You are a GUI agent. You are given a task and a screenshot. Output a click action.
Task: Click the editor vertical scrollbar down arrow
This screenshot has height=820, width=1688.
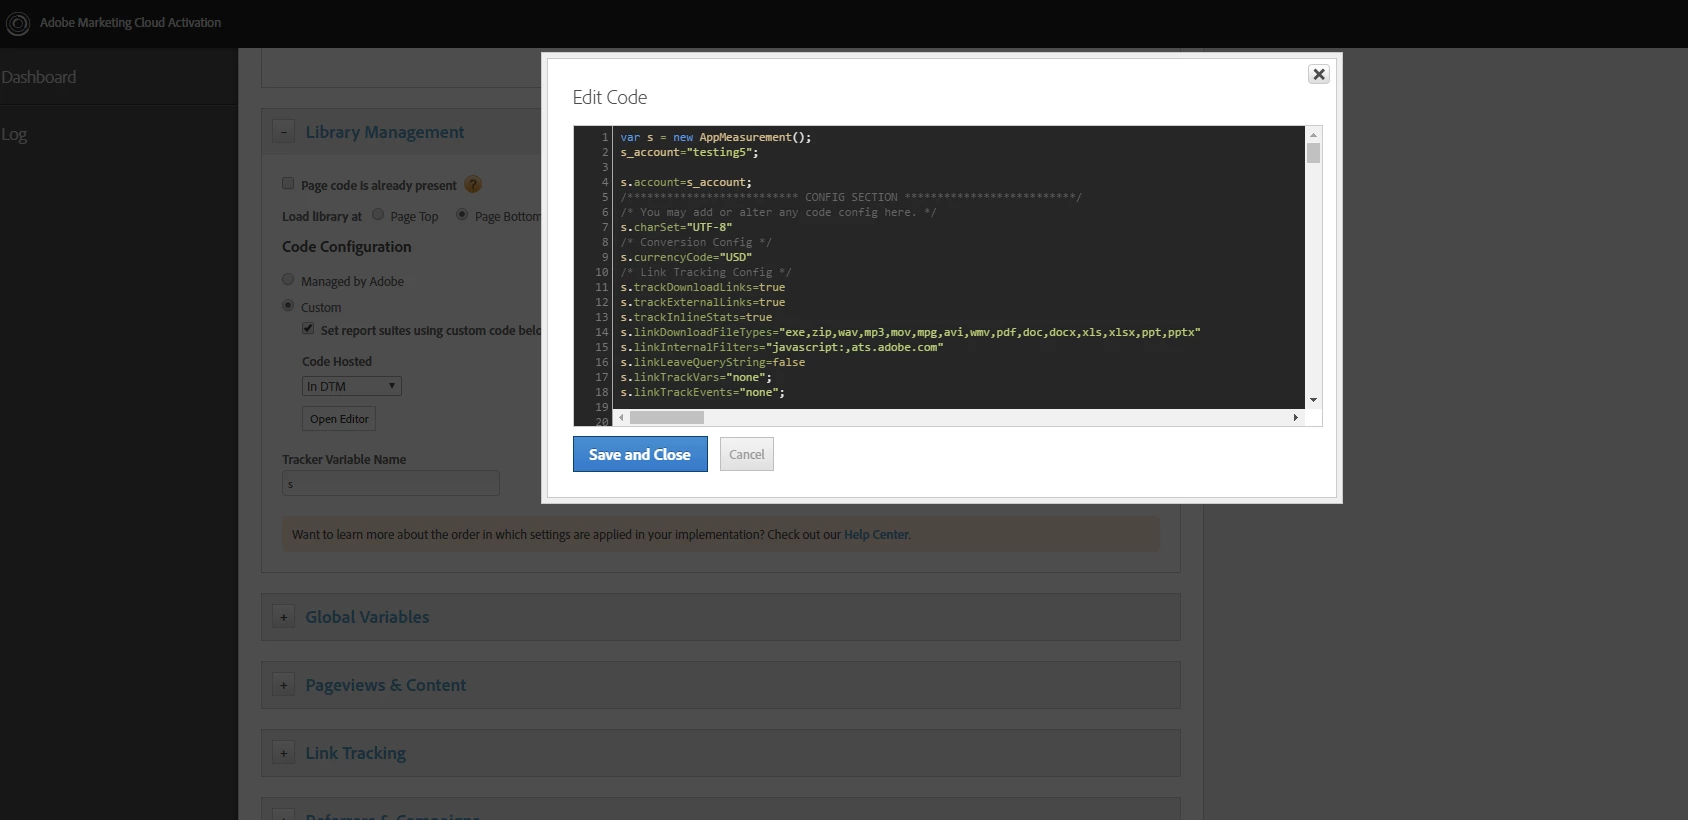(1313, 400)
